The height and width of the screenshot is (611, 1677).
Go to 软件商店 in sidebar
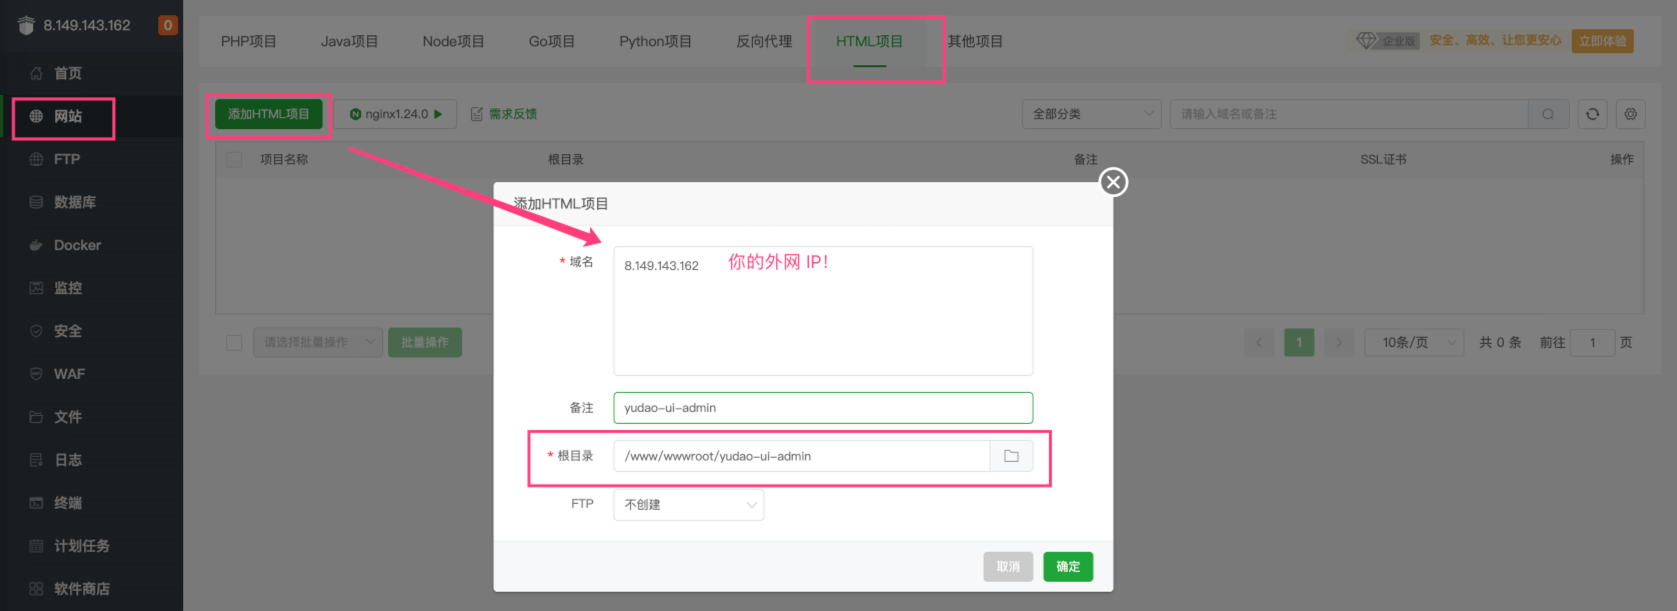click(81, 589)
